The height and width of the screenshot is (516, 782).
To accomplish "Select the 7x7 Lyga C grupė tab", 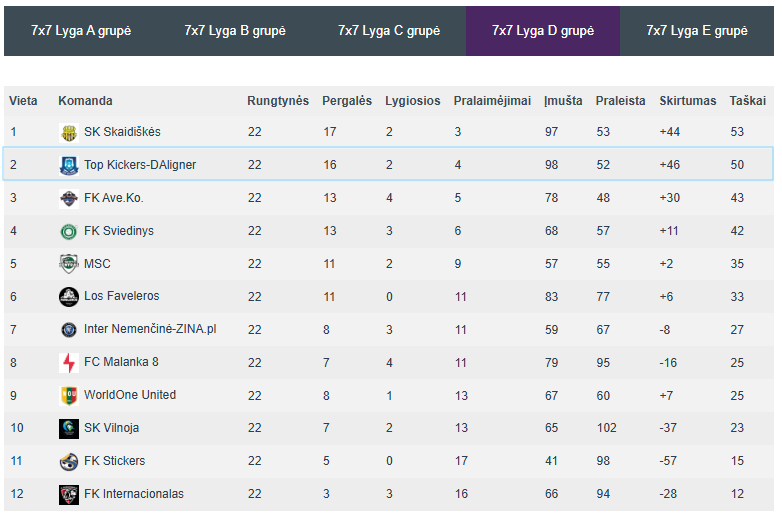I will tap(389, 31).
